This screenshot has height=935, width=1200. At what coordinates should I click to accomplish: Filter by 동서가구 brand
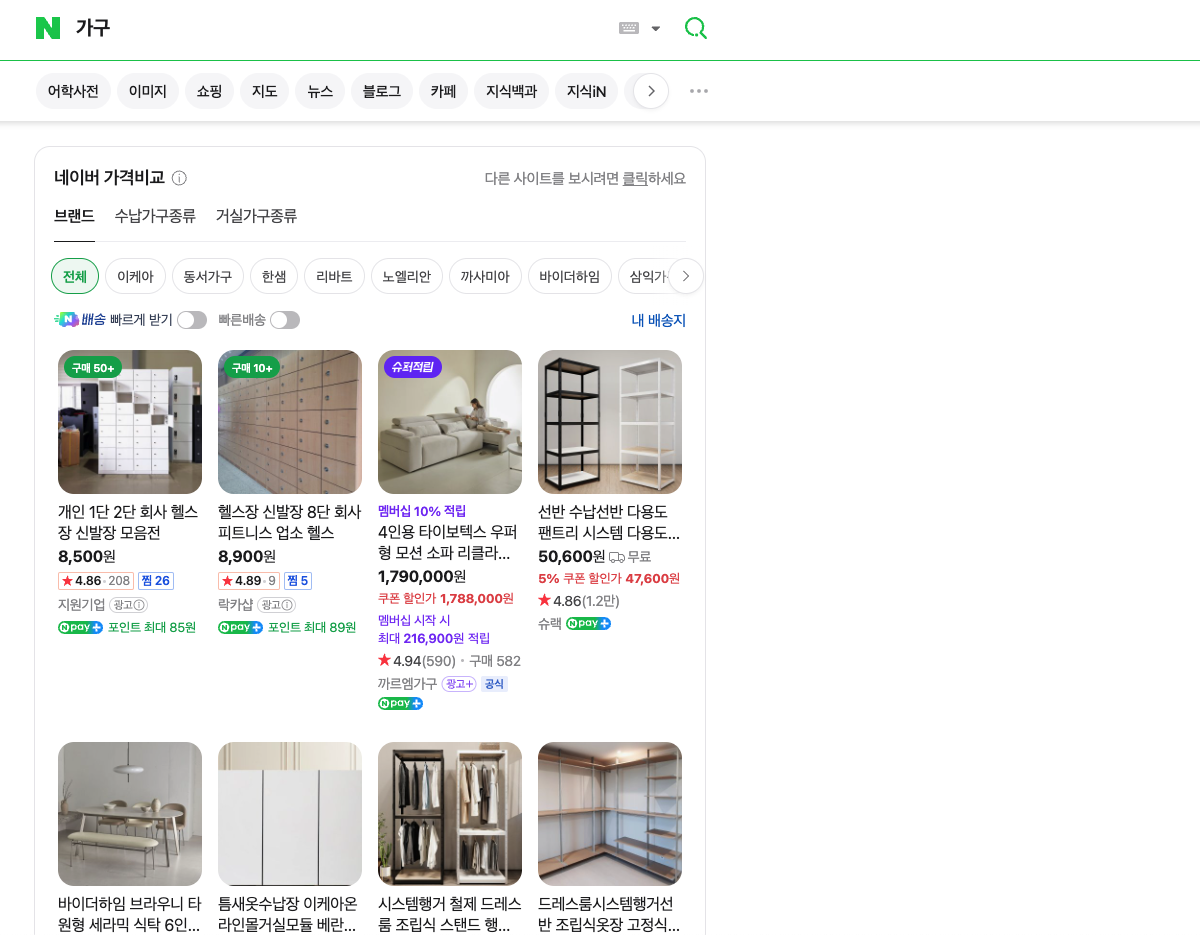click(x=208, y=276)
